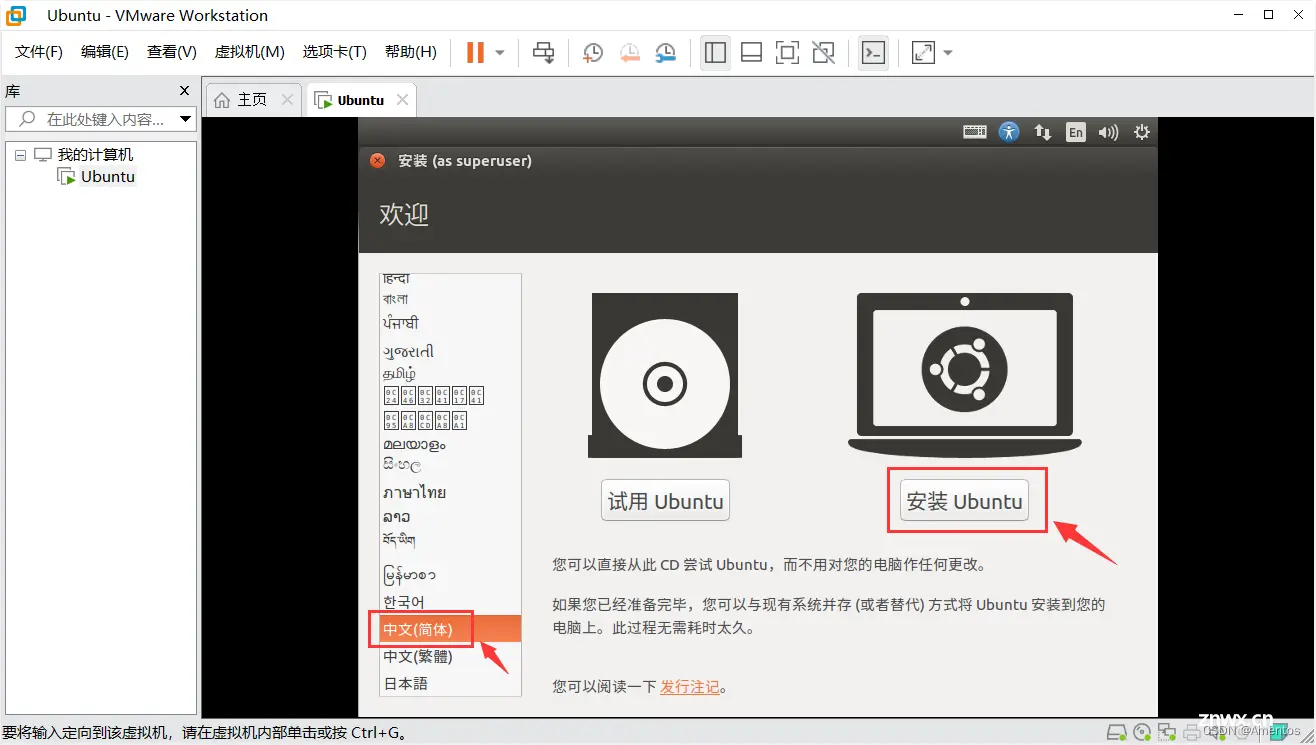Viewport: 1316px width, 745px height.
Task: Close the 主页 tab
Action: (x=287, y=100)
